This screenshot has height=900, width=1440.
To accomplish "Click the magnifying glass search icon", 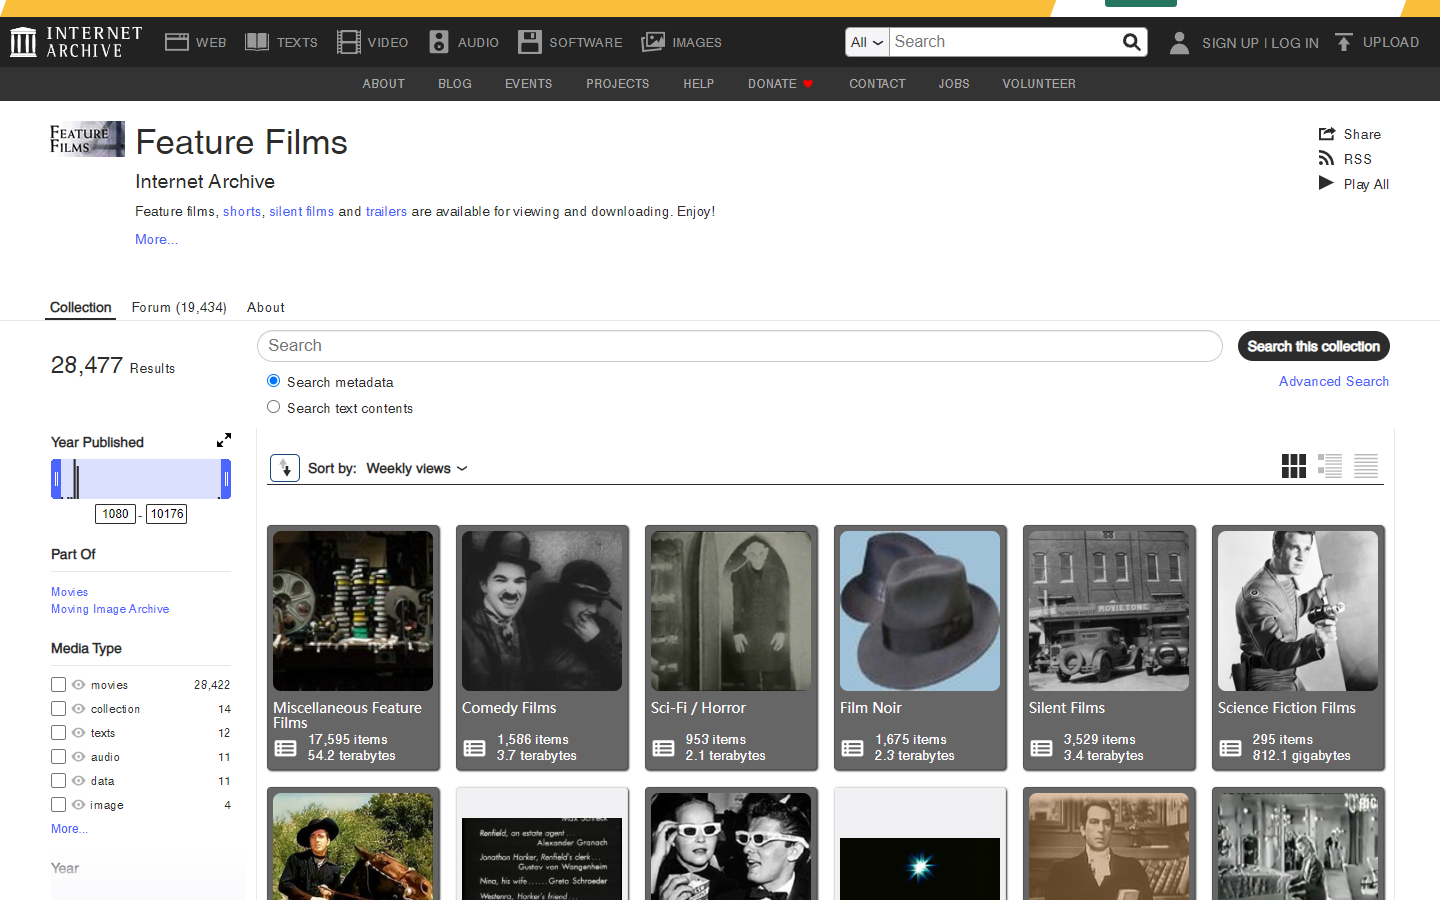I will pyautogui.click(x=1131, y=42).
